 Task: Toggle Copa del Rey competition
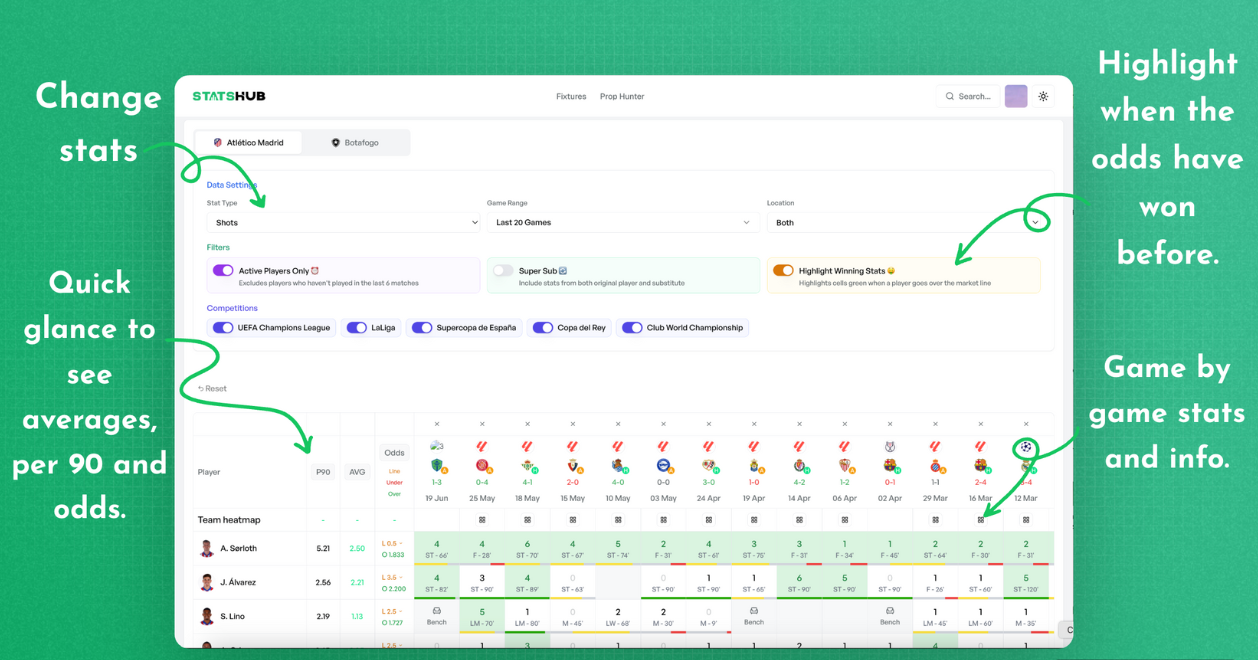click(543, 327)
